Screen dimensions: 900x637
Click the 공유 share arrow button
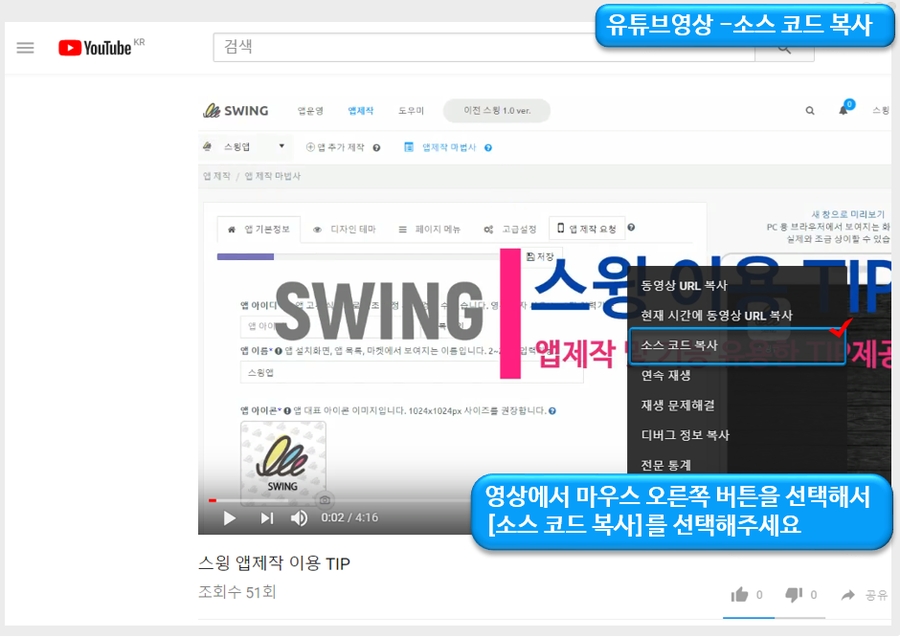[865, 595]
